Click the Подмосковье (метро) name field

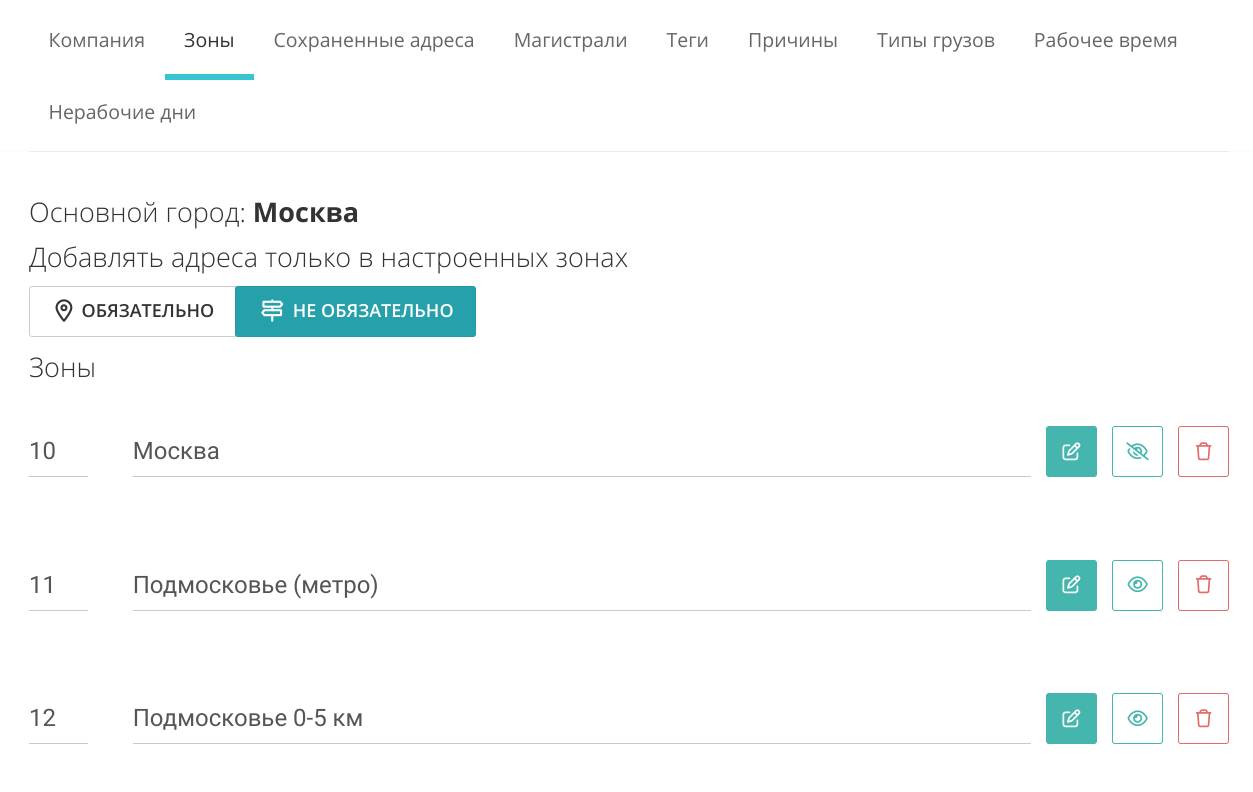click(582, 585)
